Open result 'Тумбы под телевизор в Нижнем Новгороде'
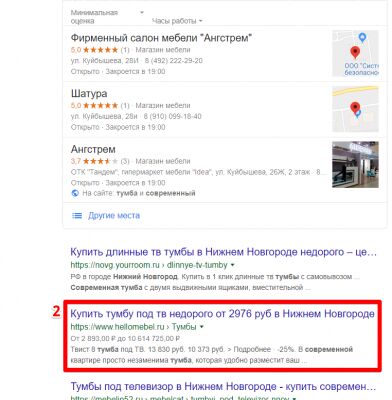This screenshot has width=392, height=400. pyautogui.click(x=223, y=387)
